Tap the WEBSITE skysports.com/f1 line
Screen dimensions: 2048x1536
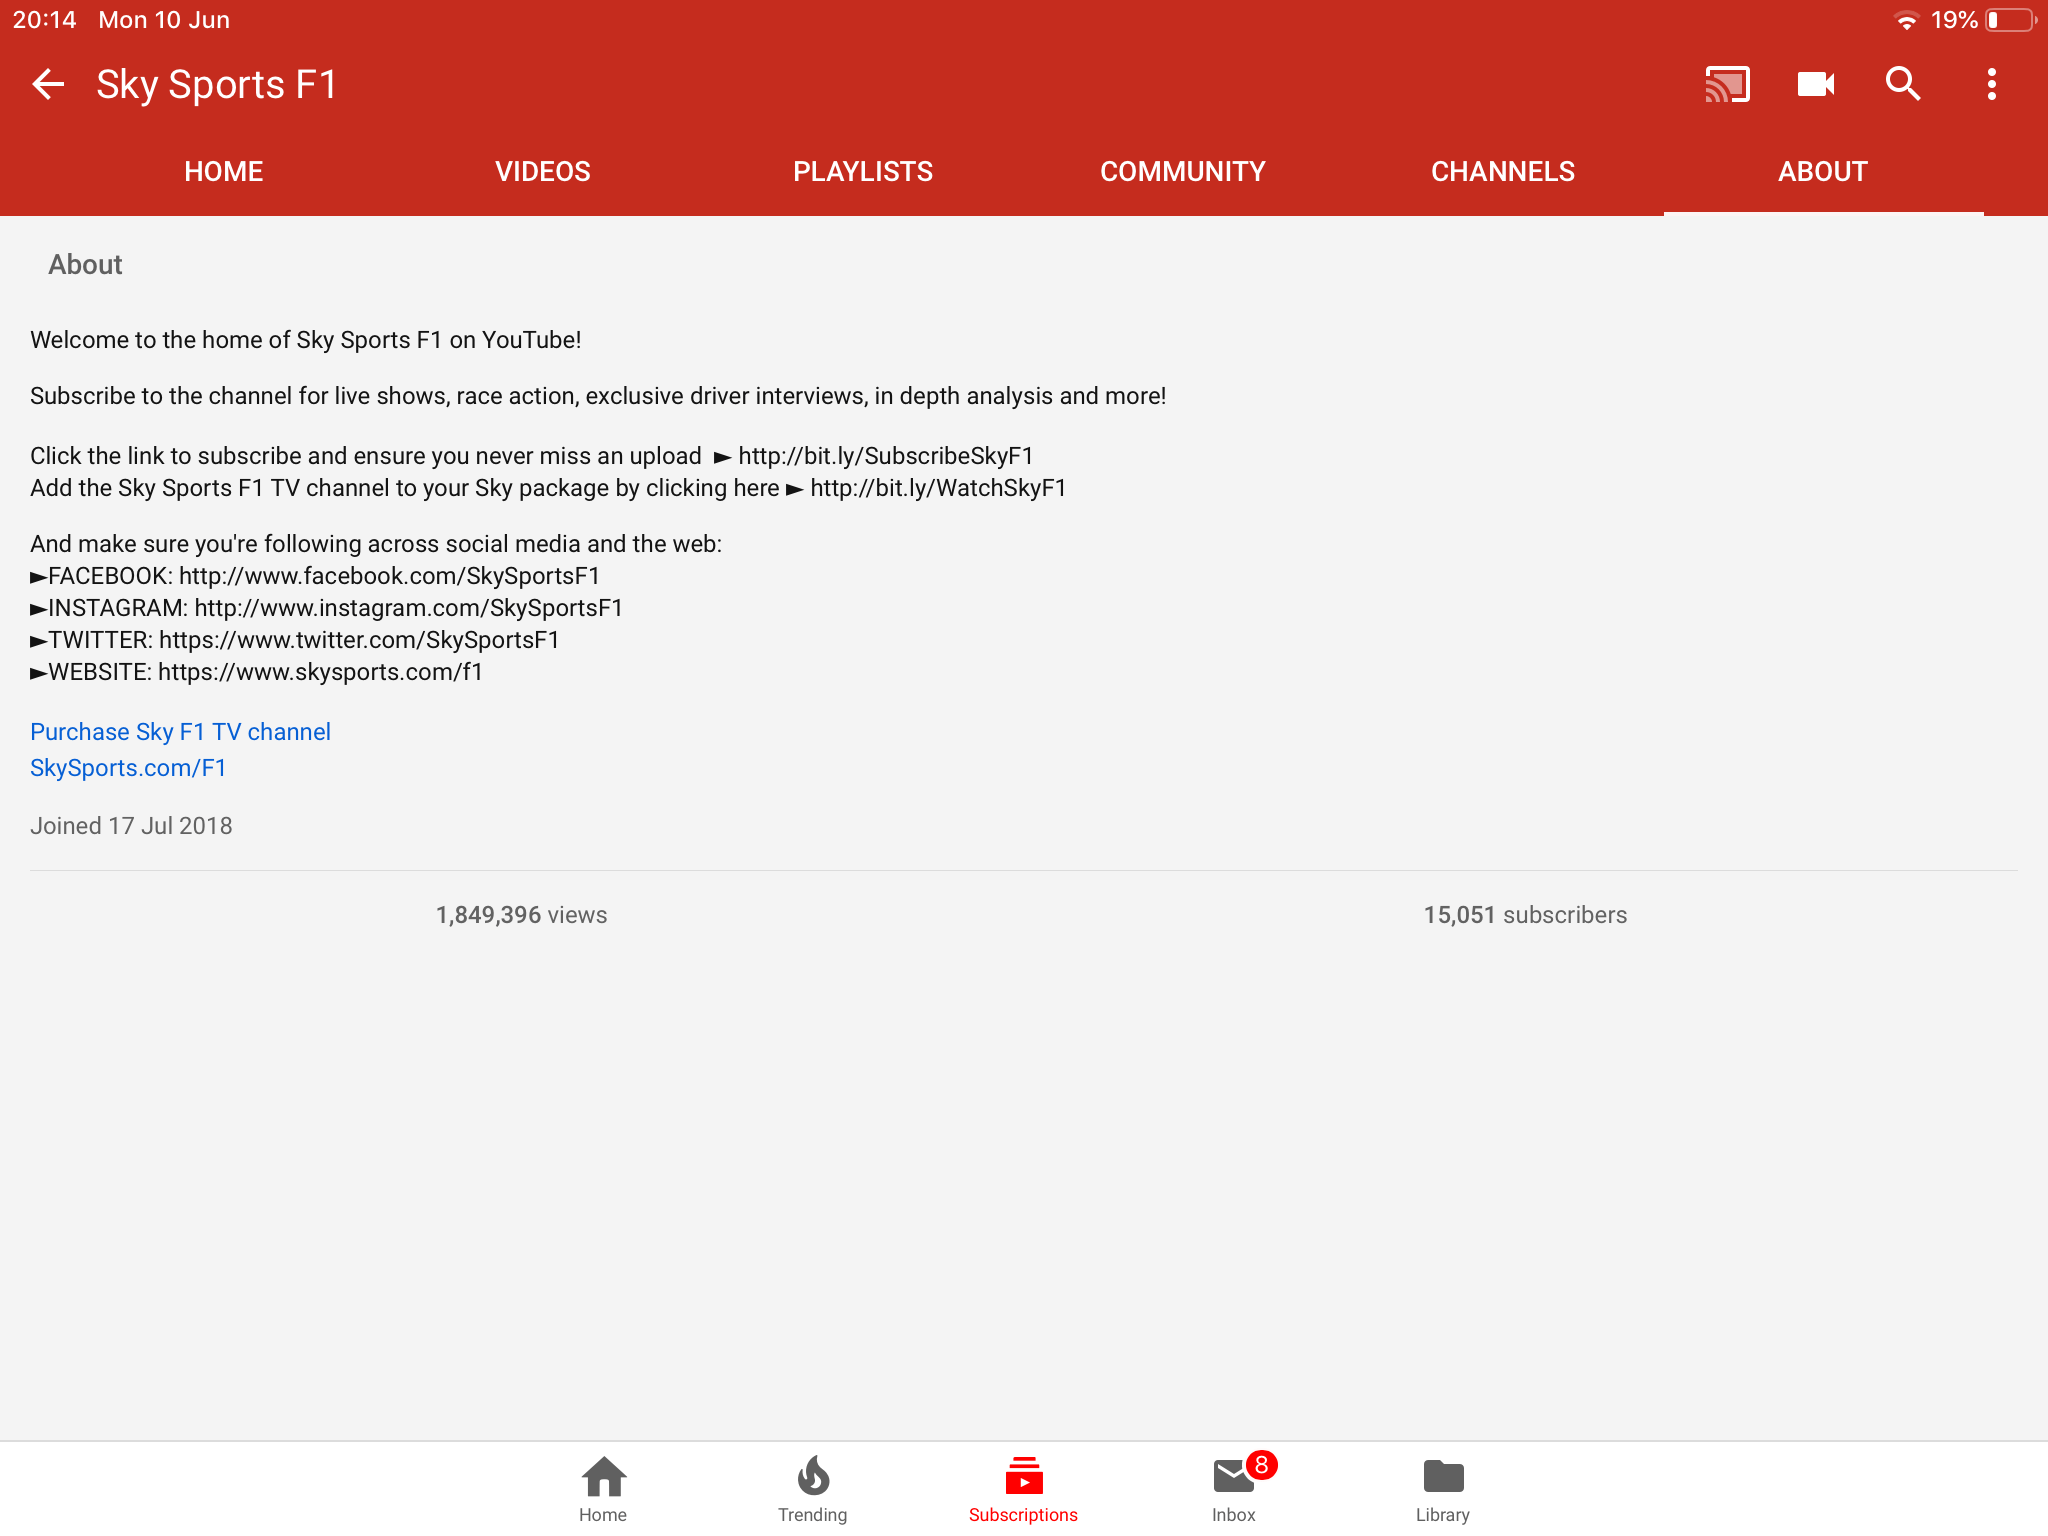(257, 672)
